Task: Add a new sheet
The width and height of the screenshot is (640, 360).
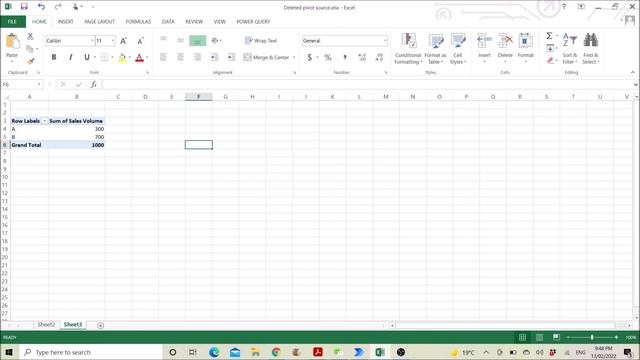Action: pos(100,325)
